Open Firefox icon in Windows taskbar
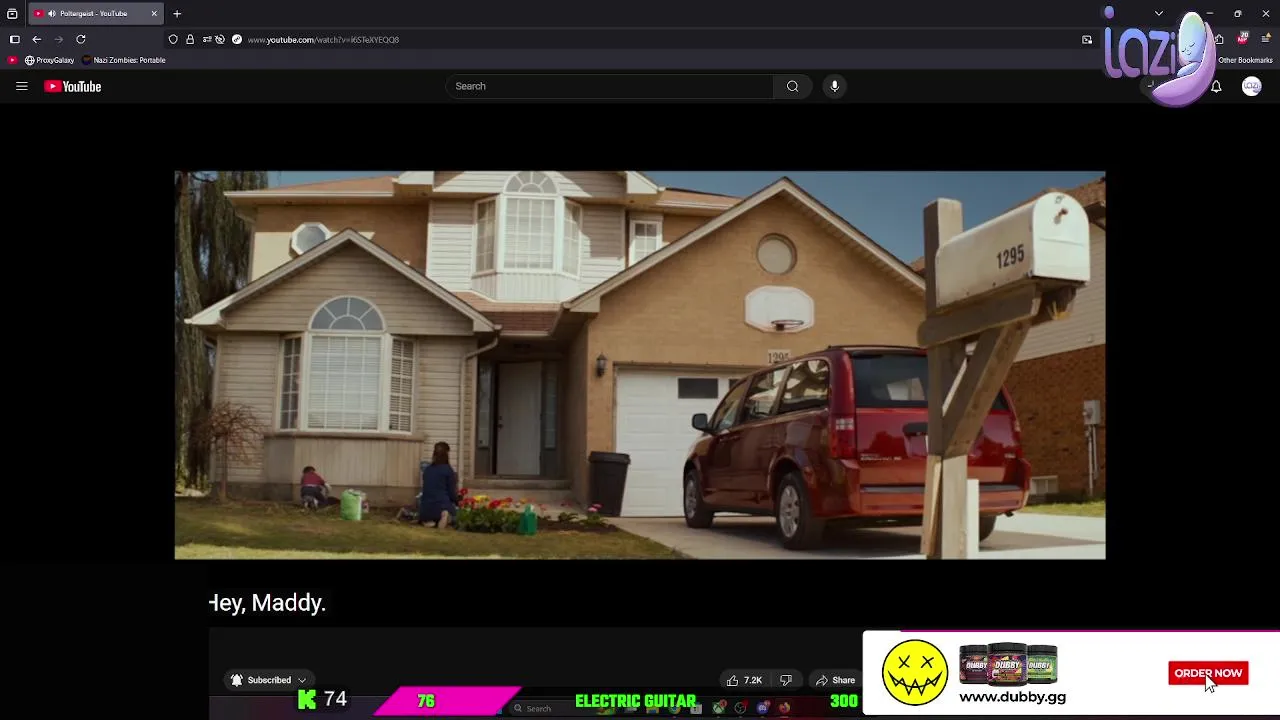 [784, 708]
